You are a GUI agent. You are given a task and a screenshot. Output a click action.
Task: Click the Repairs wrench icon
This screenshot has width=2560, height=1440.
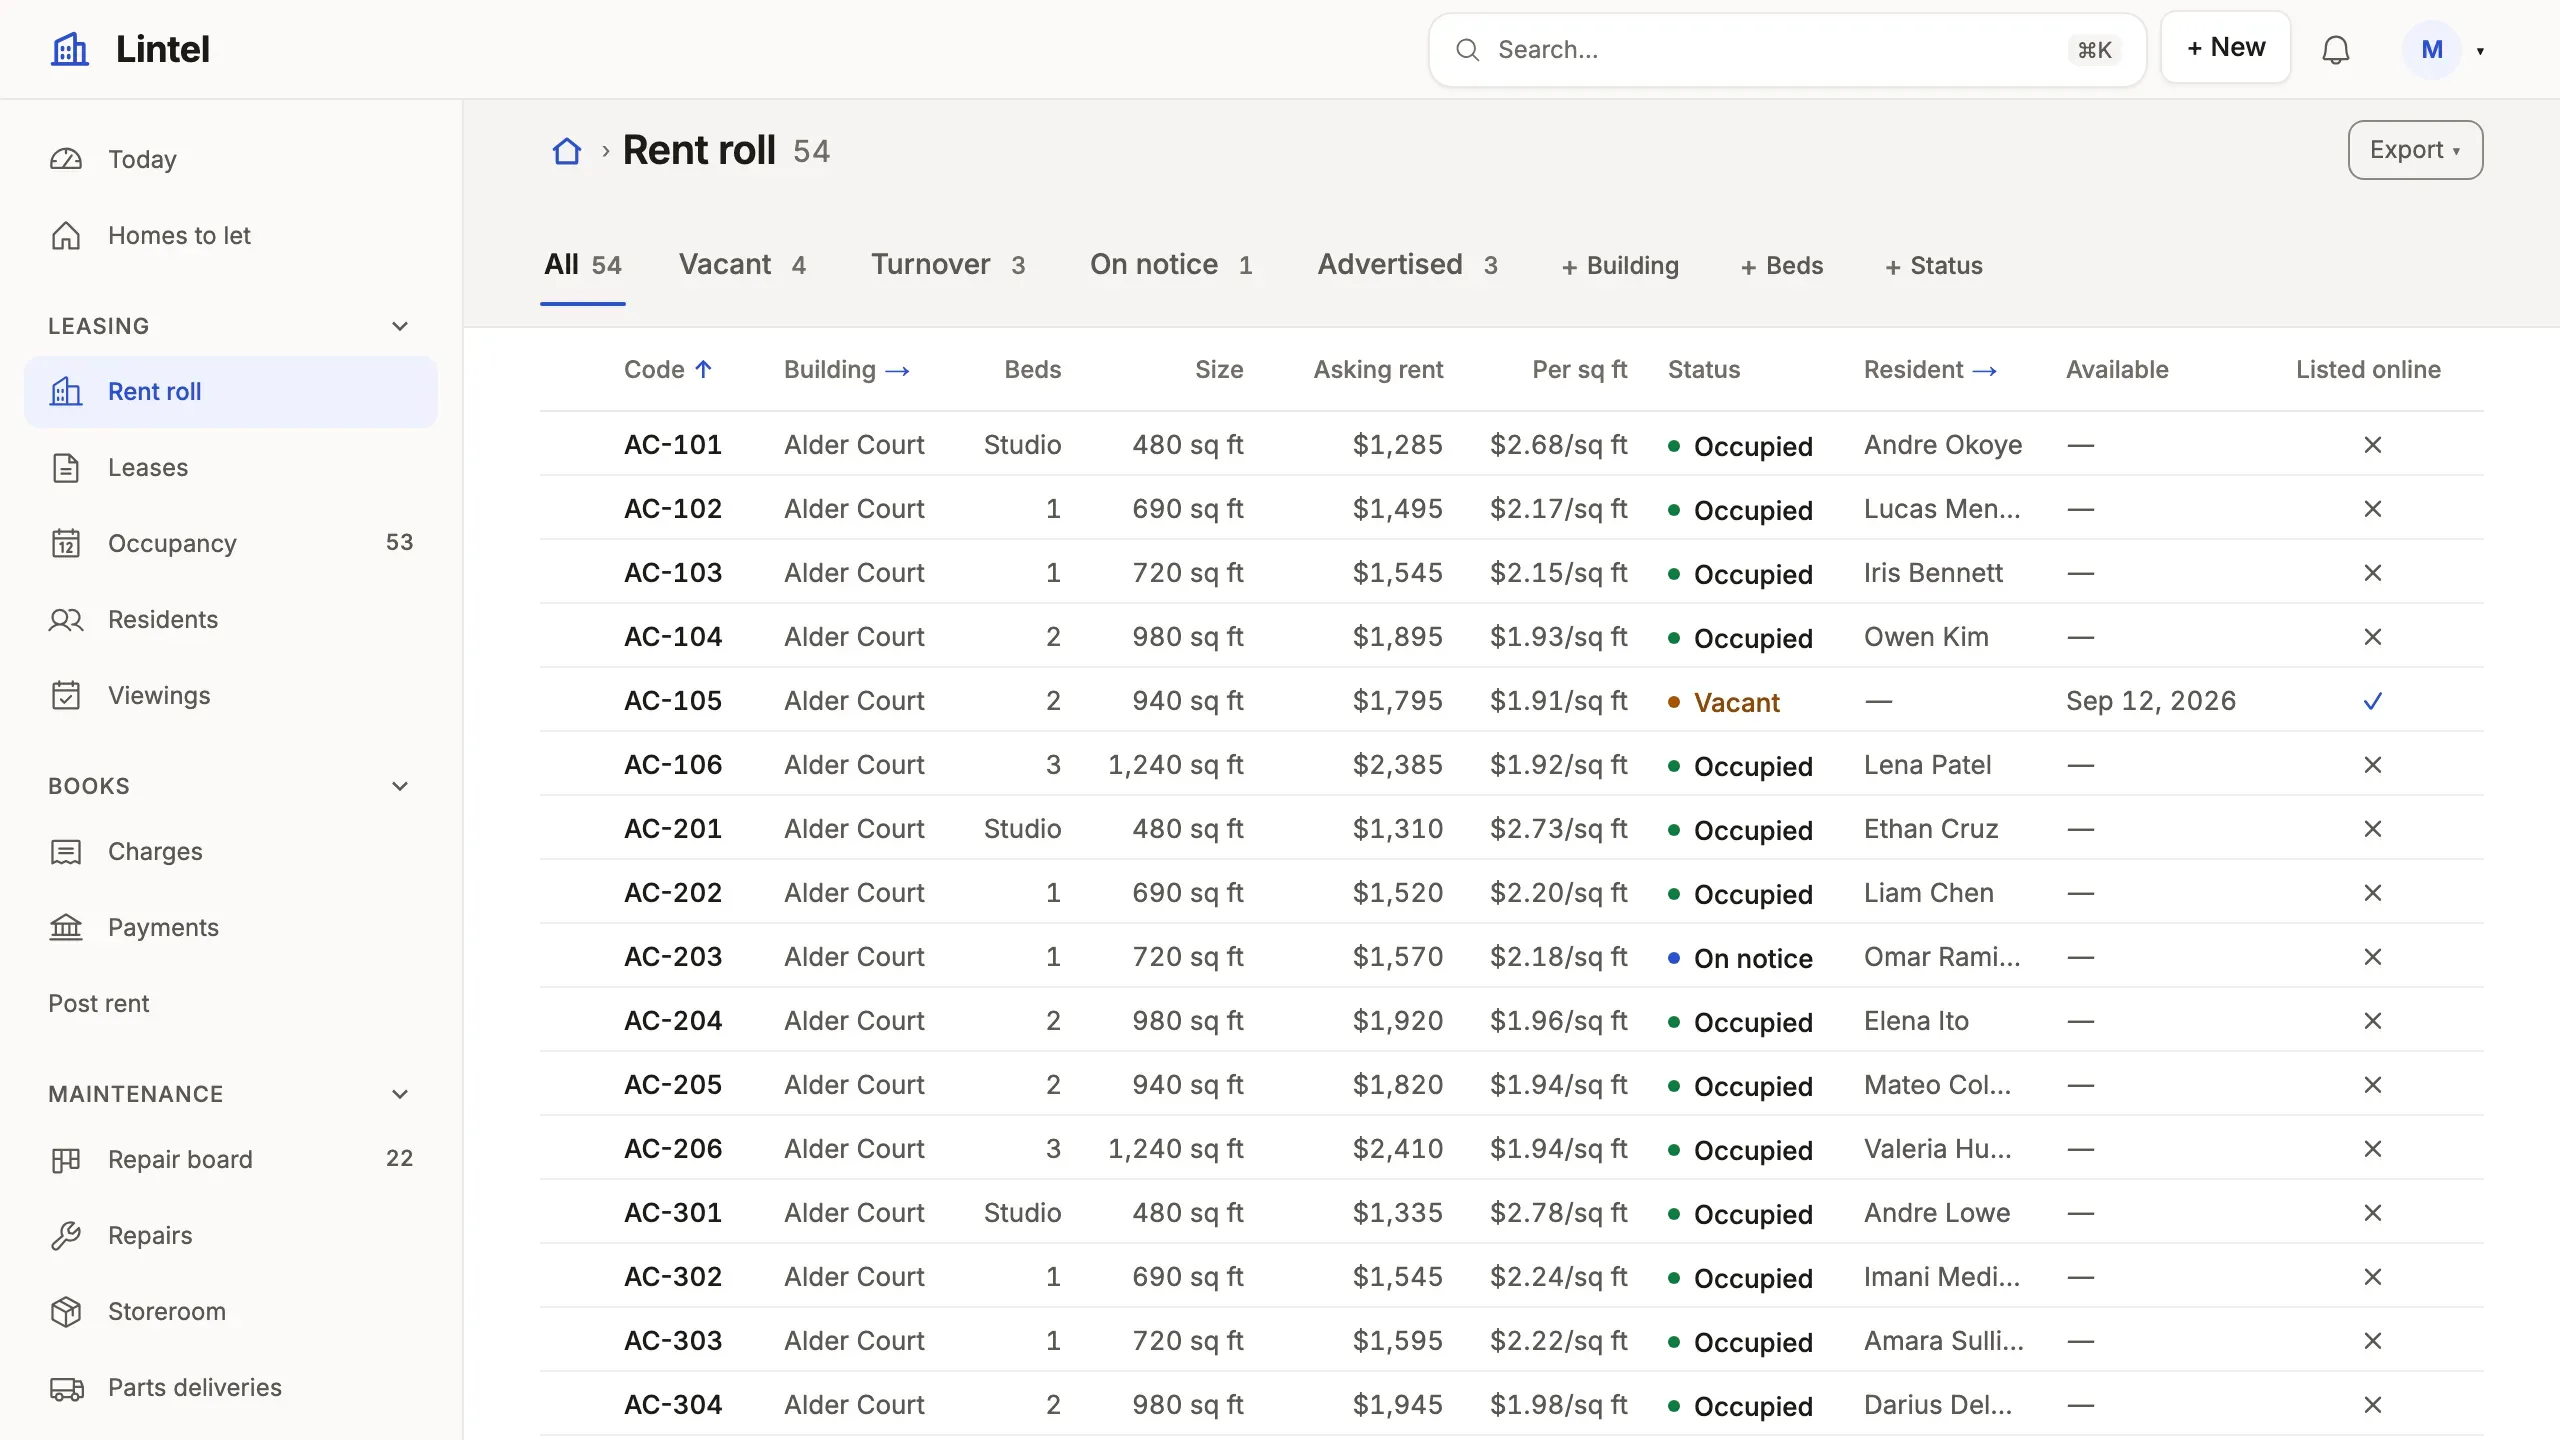(66, 1235)
